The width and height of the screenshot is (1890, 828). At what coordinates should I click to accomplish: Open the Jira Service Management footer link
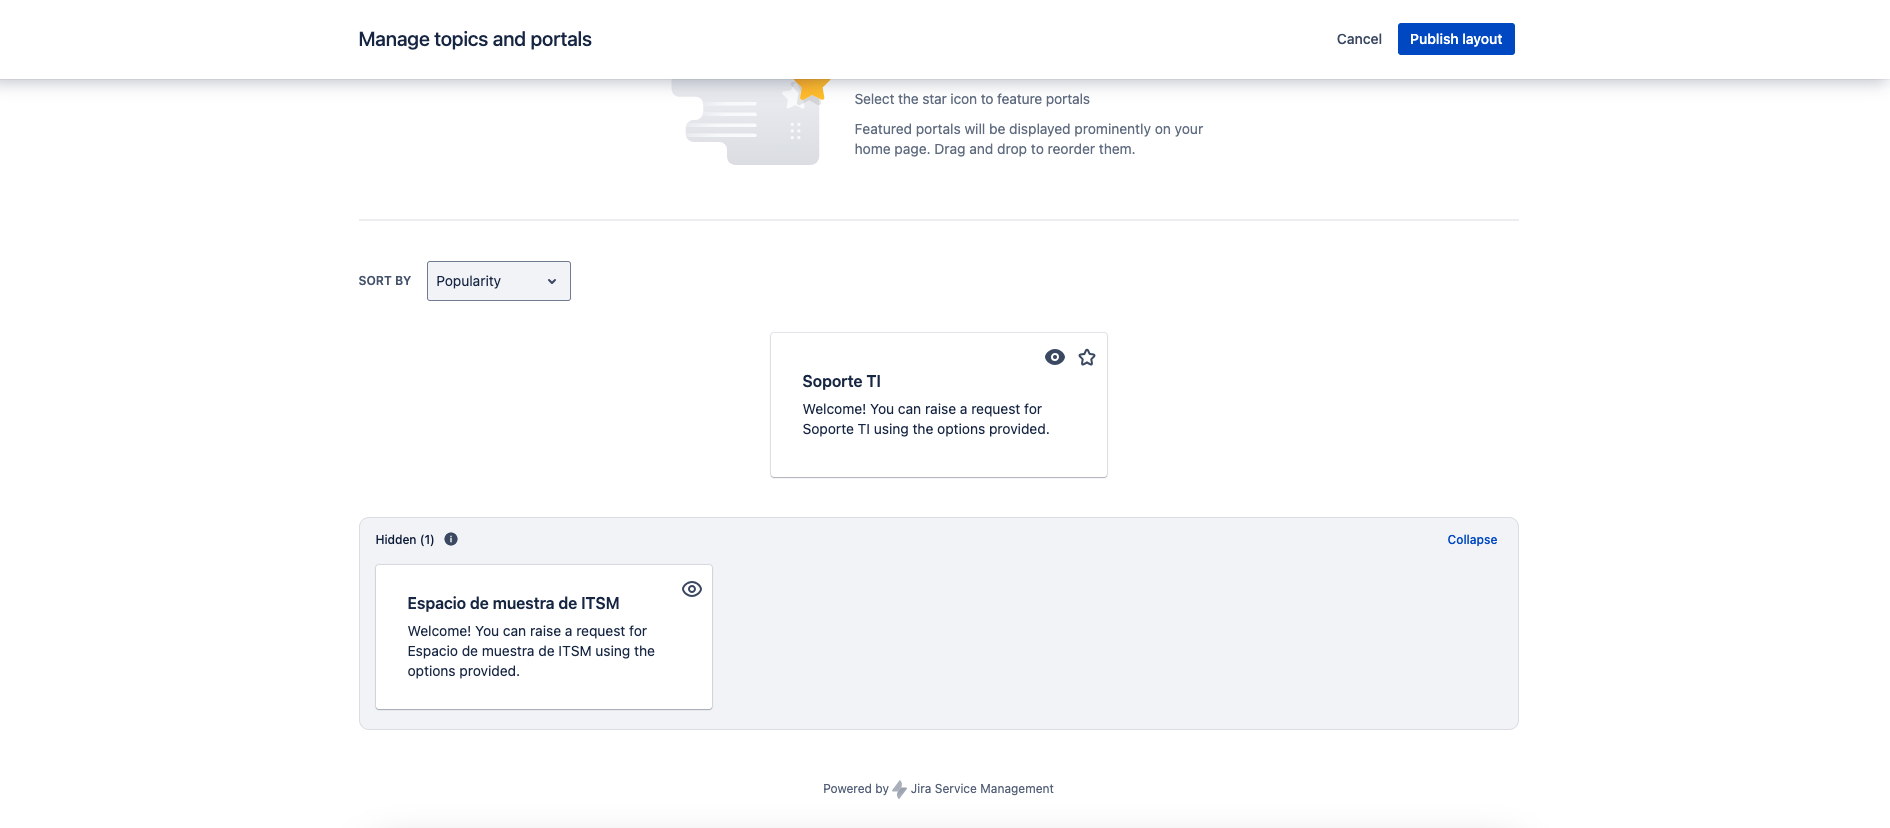[x=981, y=789]
